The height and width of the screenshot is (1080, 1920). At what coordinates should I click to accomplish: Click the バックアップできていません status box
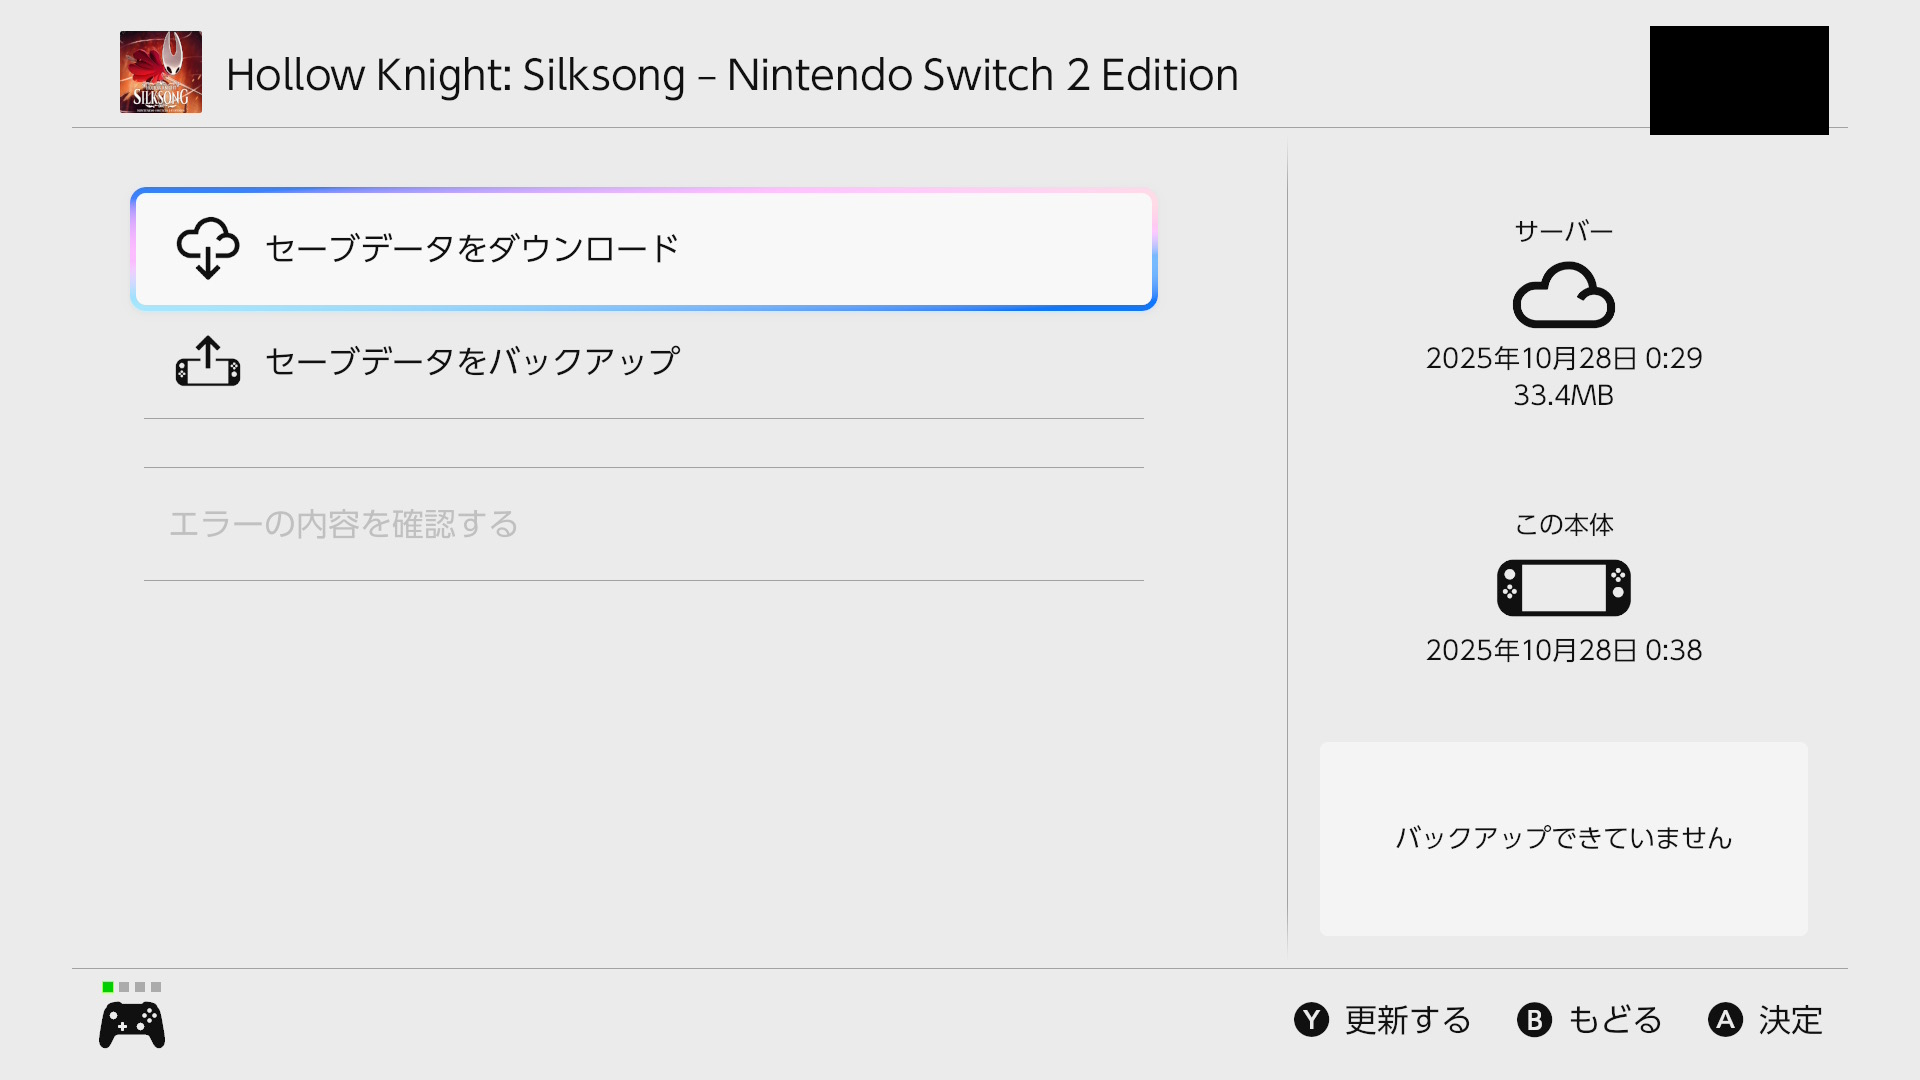click(x=1563, y=838)
